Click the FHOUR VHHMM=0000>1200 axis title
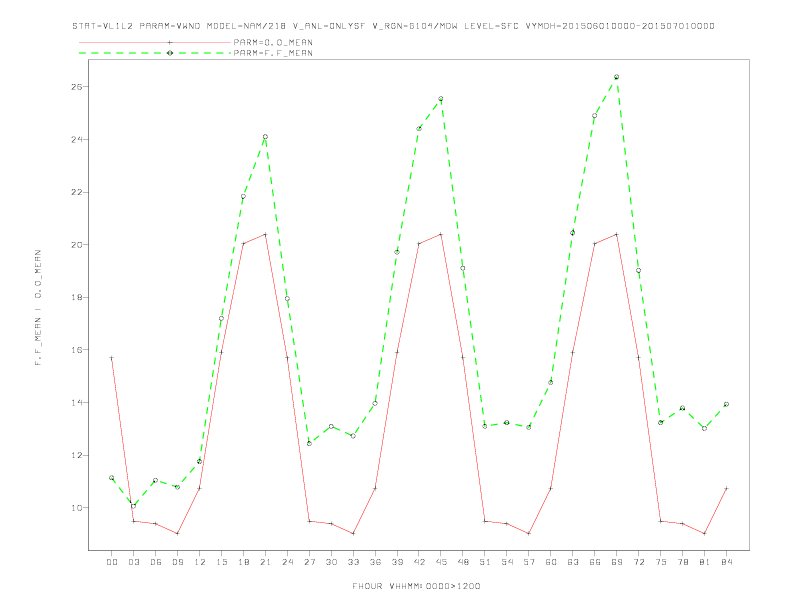 pyautogui.click(x=416, y=586)
